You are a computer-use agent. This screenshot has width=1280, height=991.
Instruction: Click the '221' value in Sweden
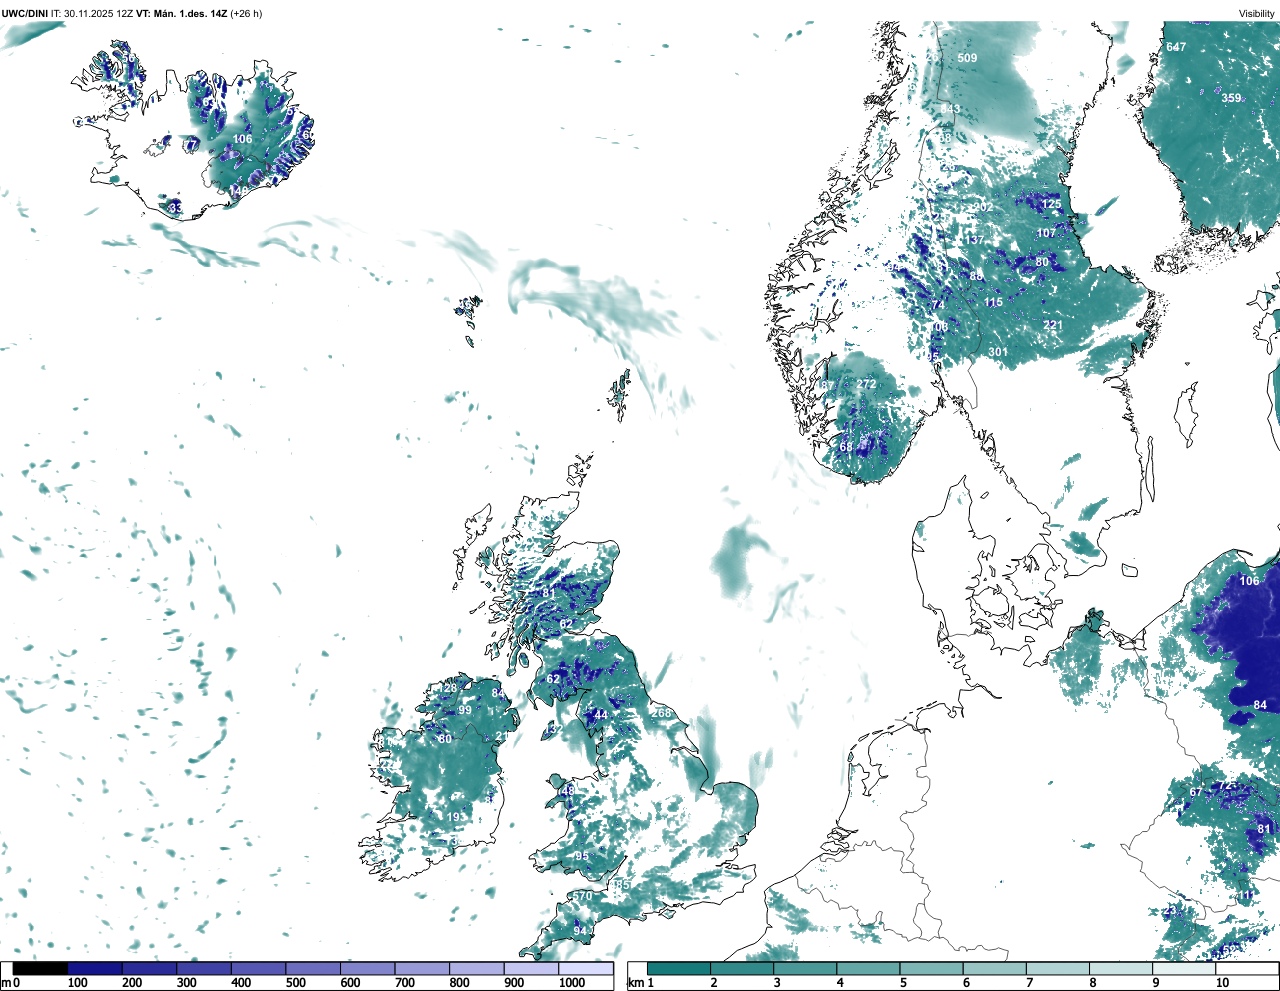click(x=1053, y=326)
